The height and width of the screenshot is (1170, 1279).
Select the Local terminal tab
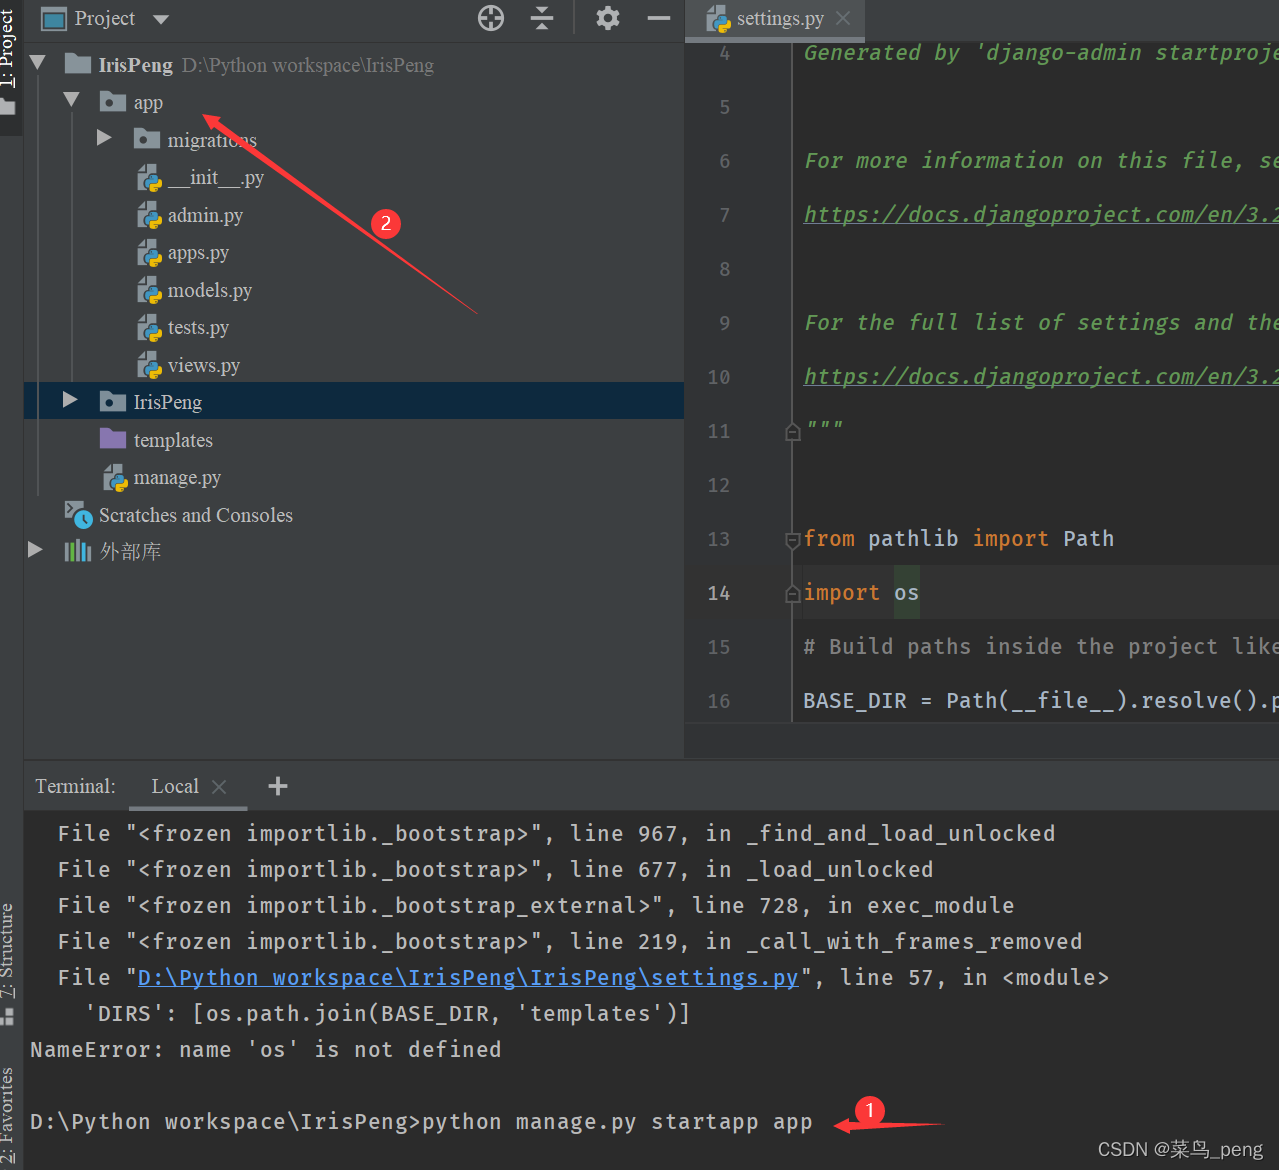175,786
